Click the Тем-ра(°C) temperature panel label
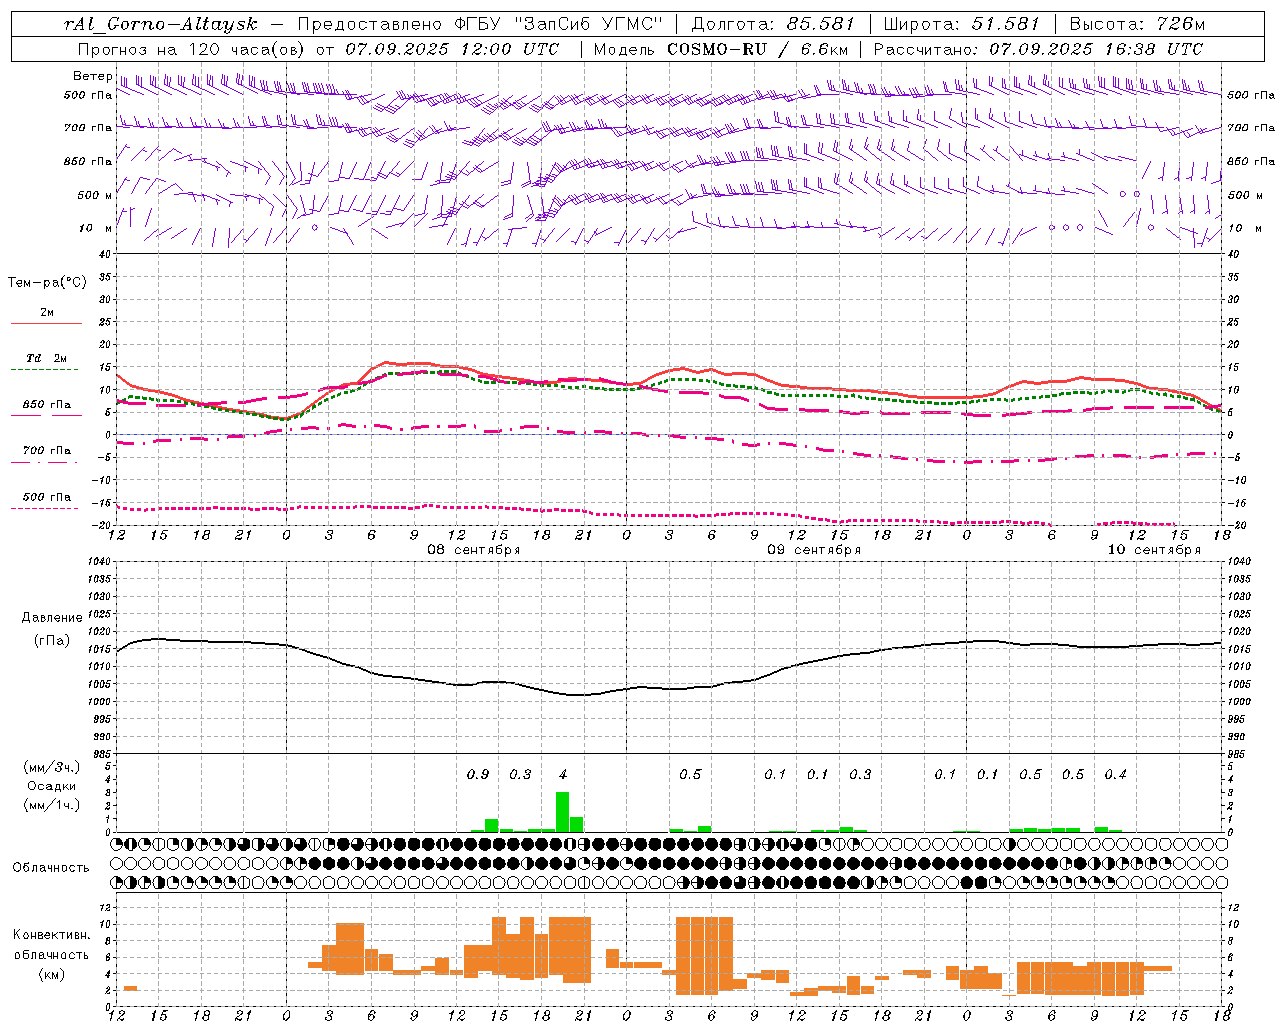 click(x=47, y=283)
